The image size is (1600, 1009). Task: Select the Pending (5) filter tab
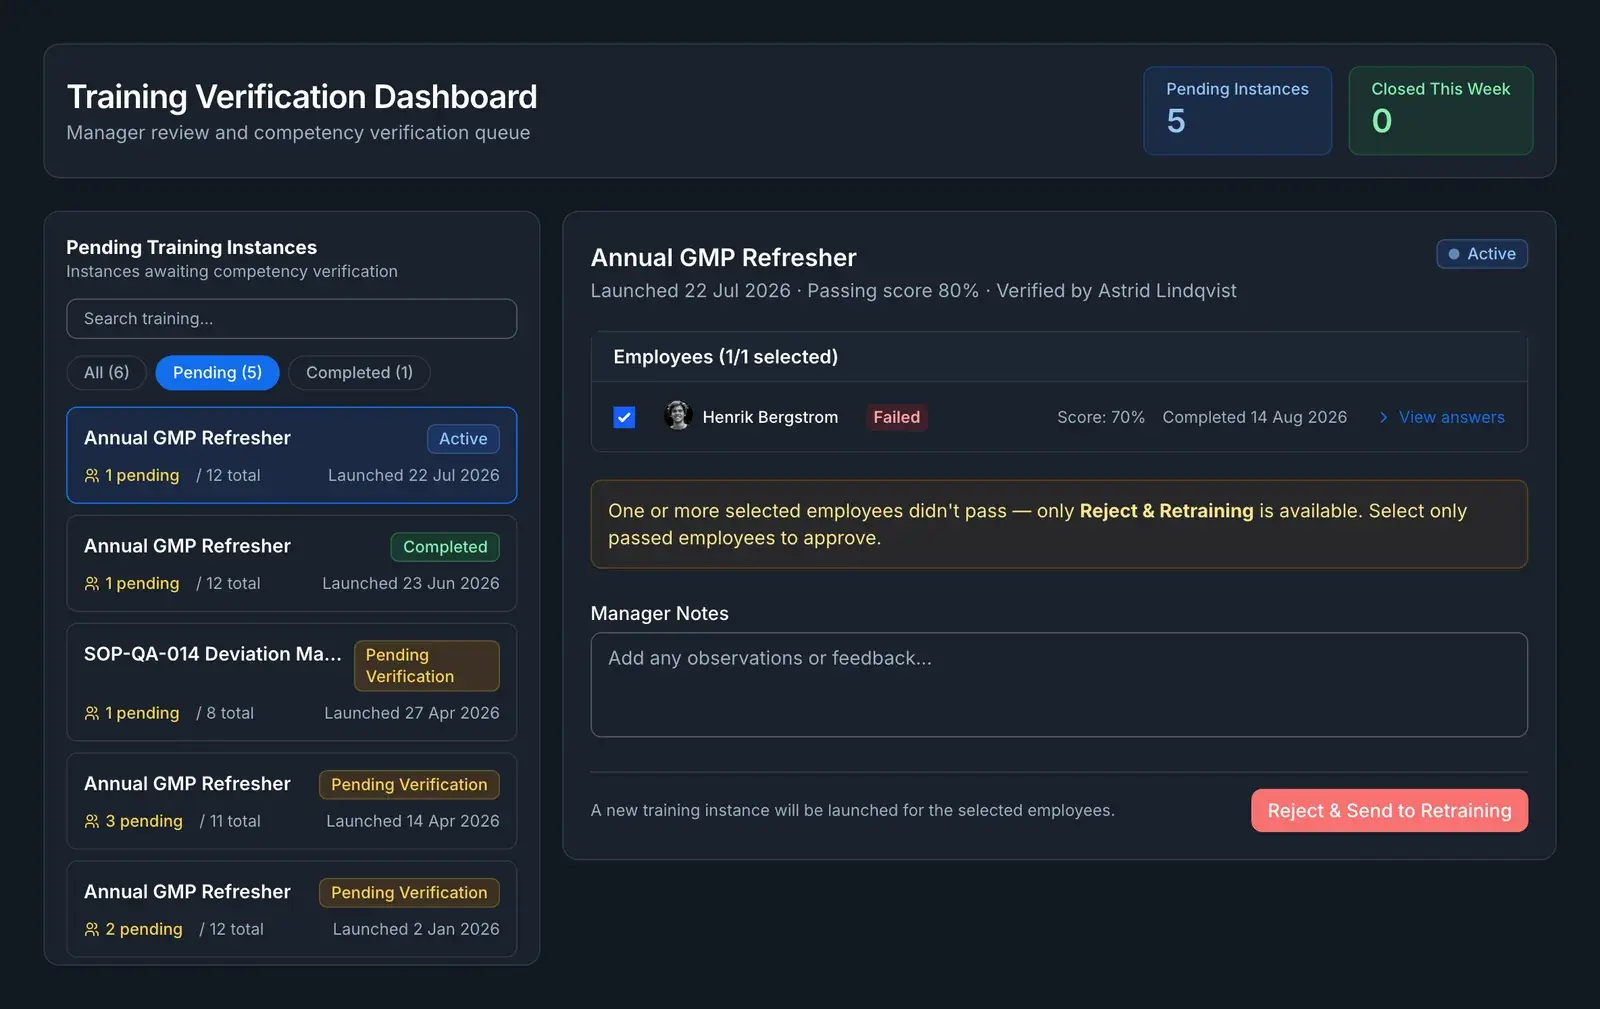pos(217,372)
